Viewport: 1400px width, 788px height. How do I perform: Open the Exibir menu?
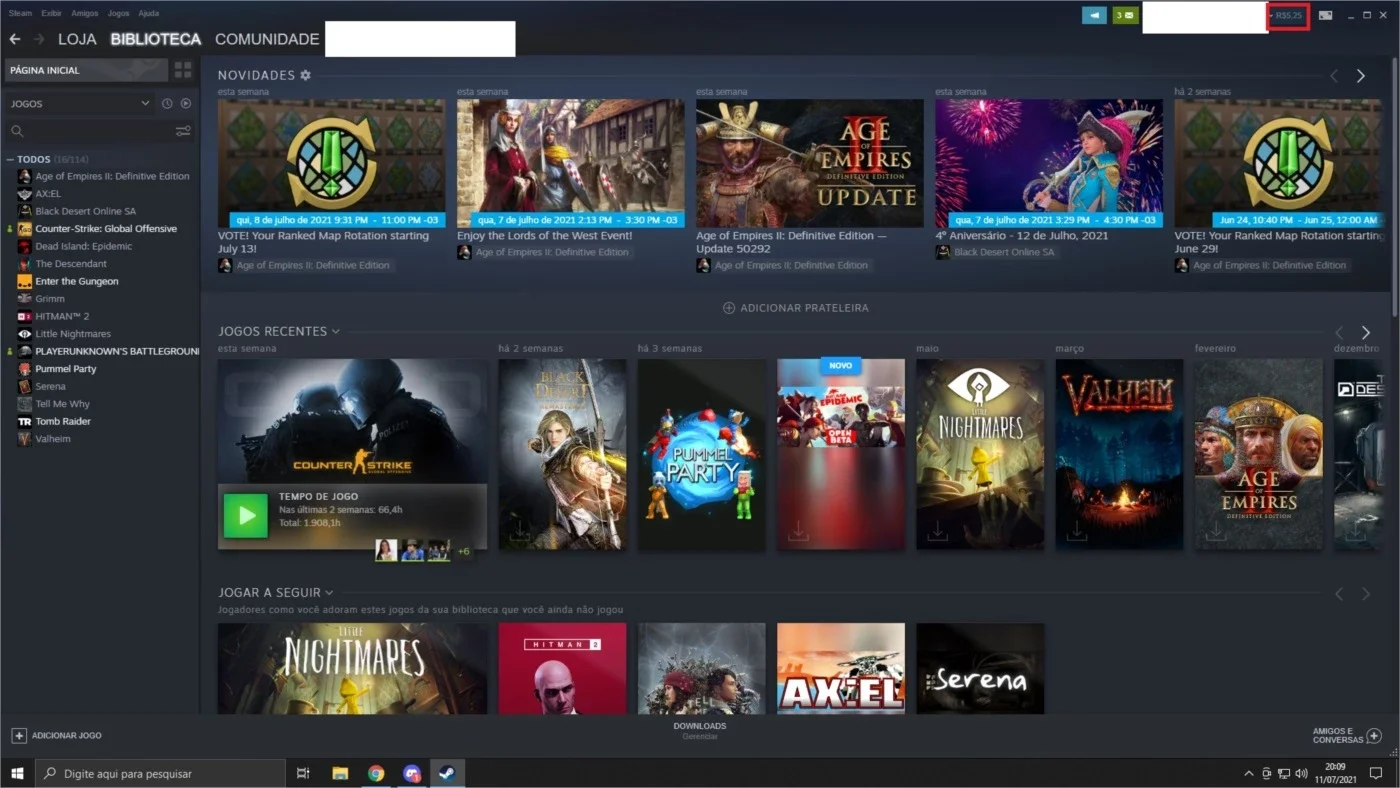pyautogui.click(x=51, y=13)
